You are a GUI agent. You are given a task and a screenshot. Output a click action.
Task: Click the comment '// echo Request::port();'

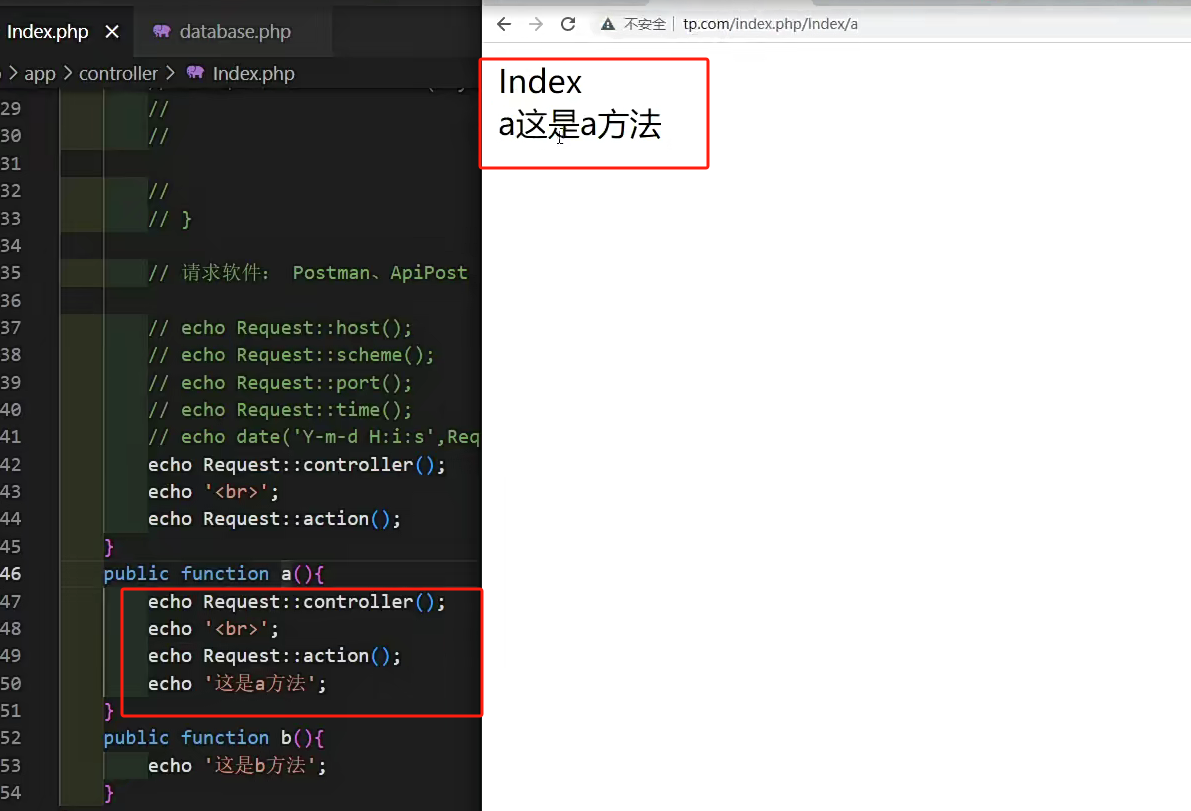280,383
